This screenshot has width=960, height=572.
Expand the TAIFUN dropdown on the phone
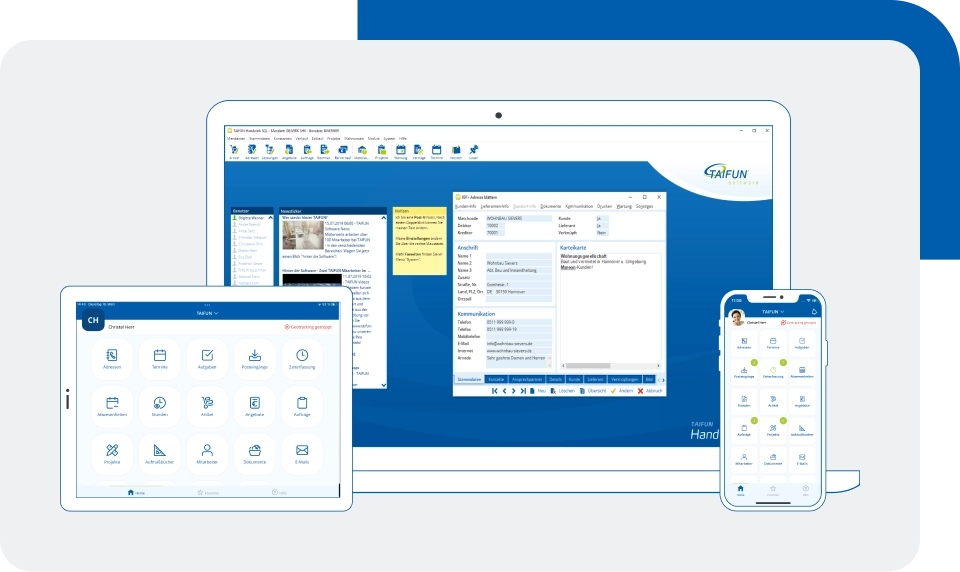point(773,311)
